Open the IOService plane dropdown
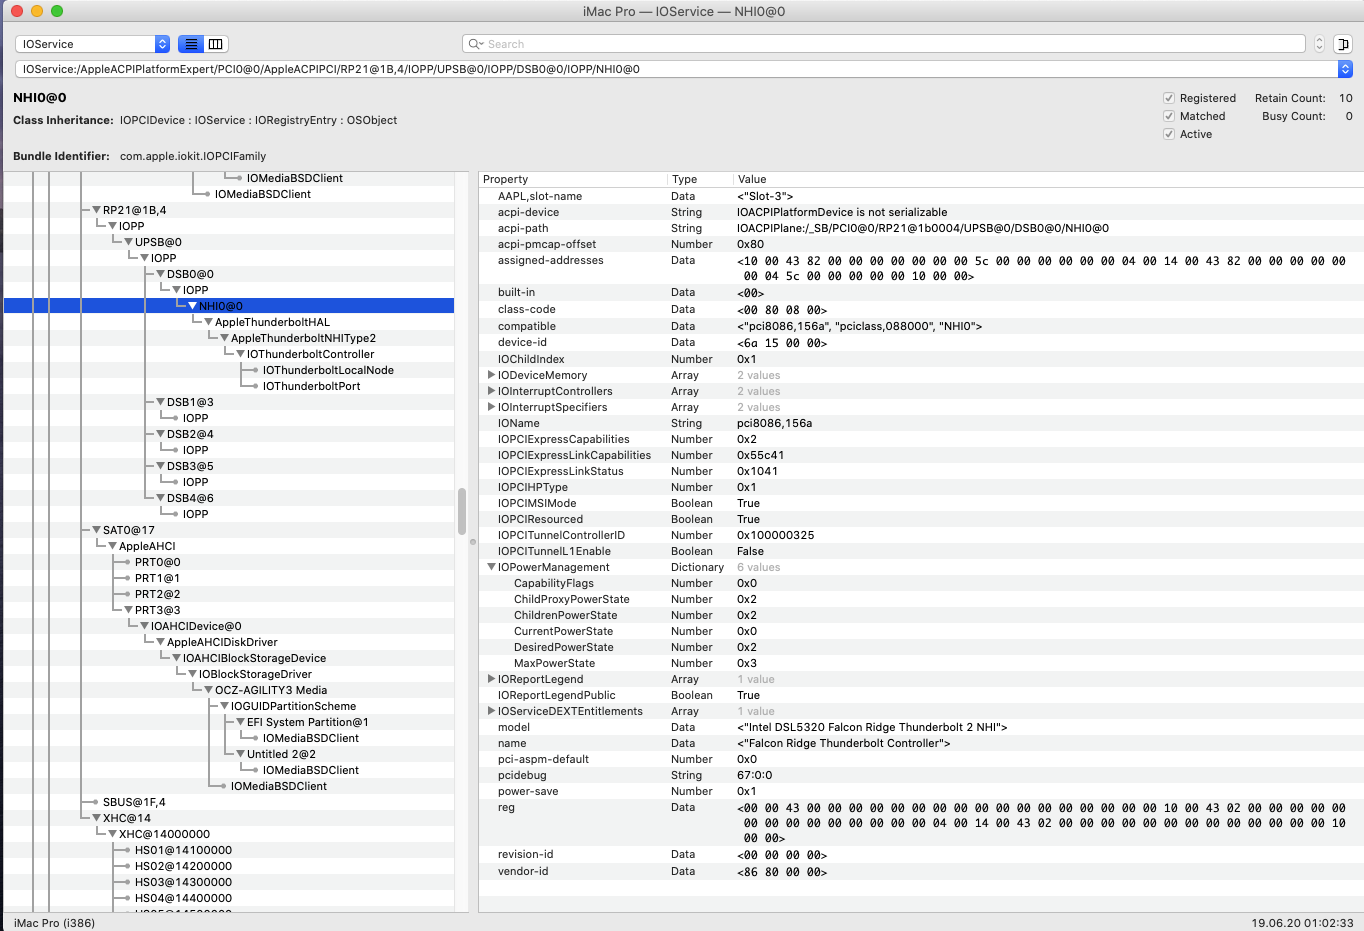 (93, 44)
